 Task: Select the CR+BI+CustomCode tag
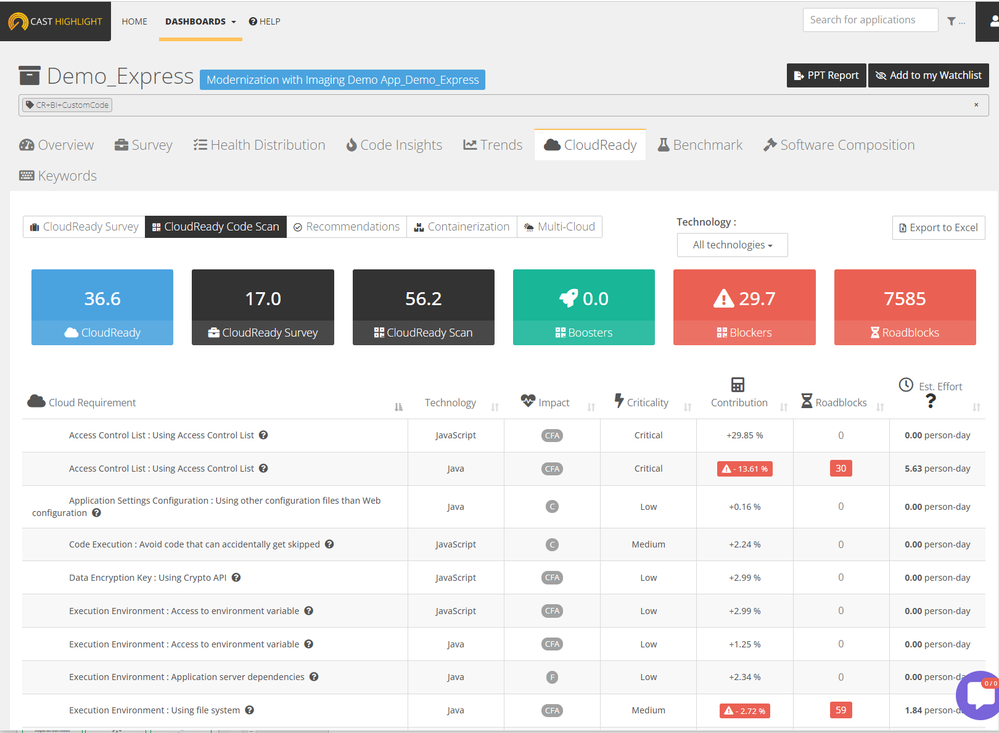pyautogui.click(x=67, y=105)
